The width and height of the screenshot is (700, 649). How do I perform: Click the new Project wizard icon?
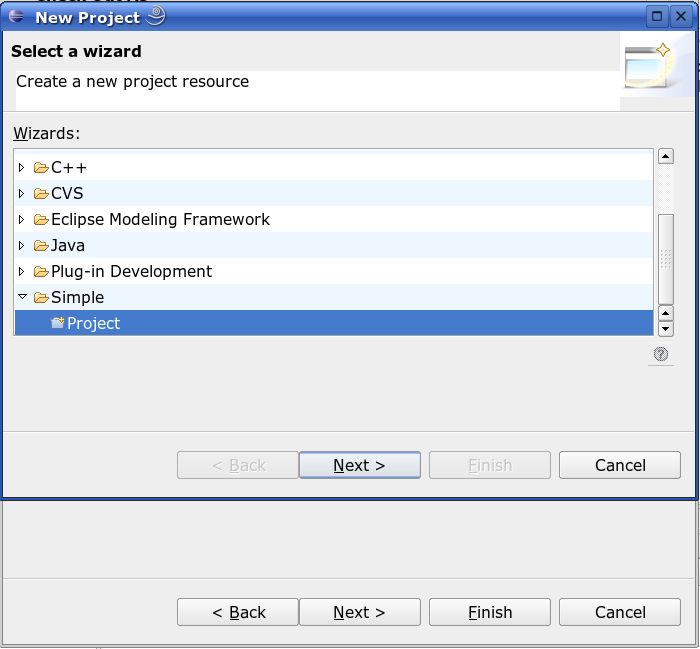coord(58,323)
